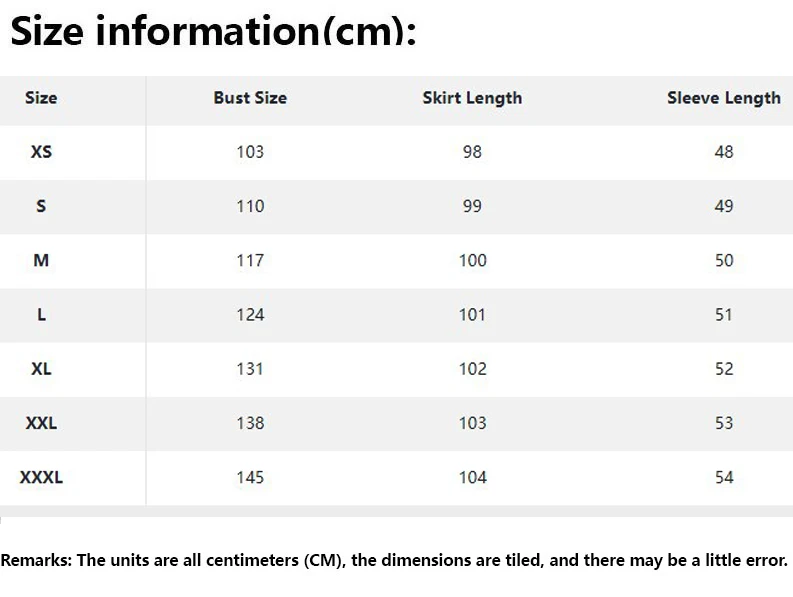The image size is (793, 597).
Task: Click sleeve length value 51
Action: click(x=724, y=314)
